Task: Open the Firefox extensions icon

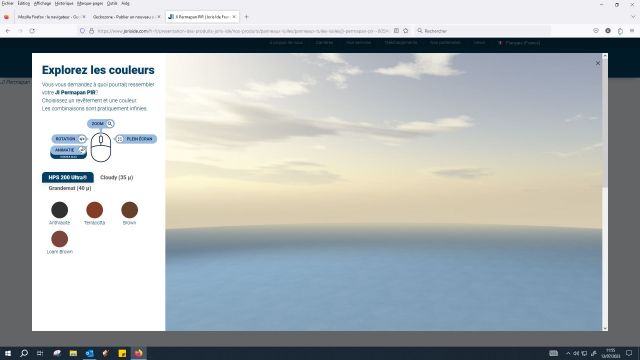Action: (x=620, y=31)
